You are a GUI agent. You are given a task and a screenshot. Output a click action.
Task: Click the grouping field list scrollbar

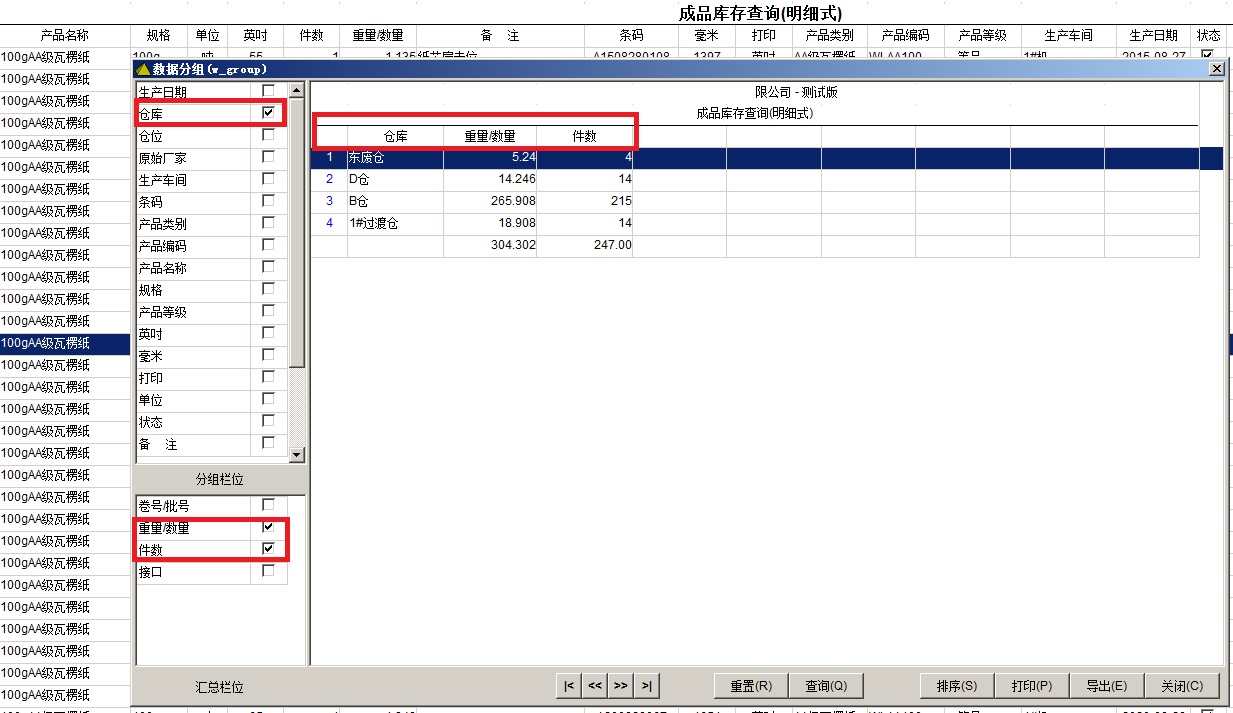click(297, 300)
